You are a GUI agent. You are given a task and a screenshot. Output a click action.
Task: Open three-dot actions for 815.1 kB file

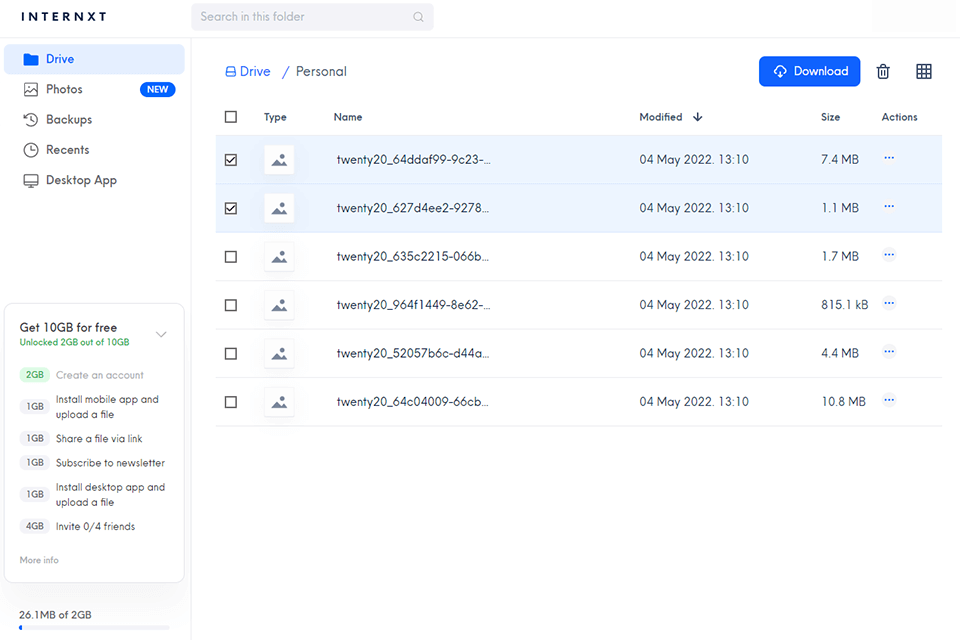click(x=889, y=303)
